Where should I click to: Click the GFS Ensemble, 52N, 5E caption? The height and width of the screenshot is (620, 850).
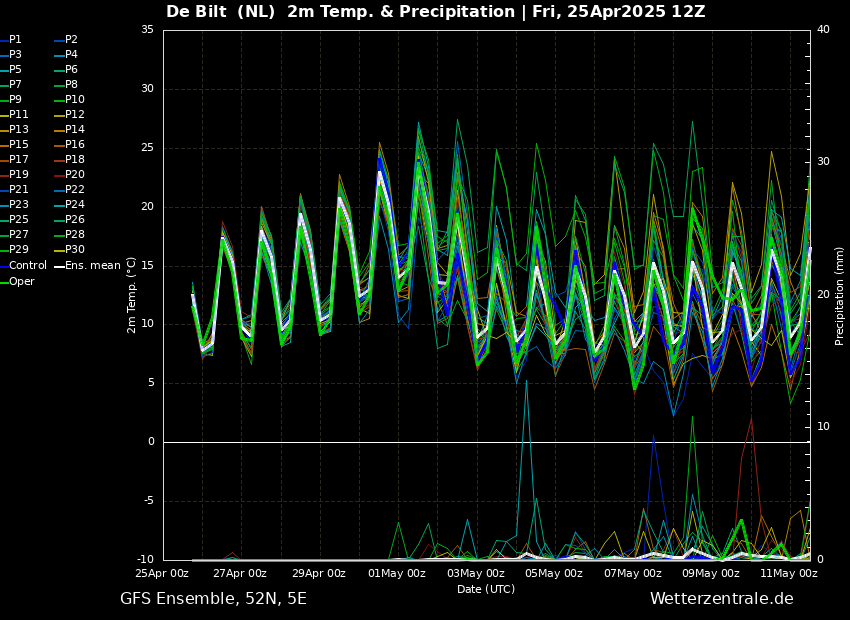pos(213,599)
